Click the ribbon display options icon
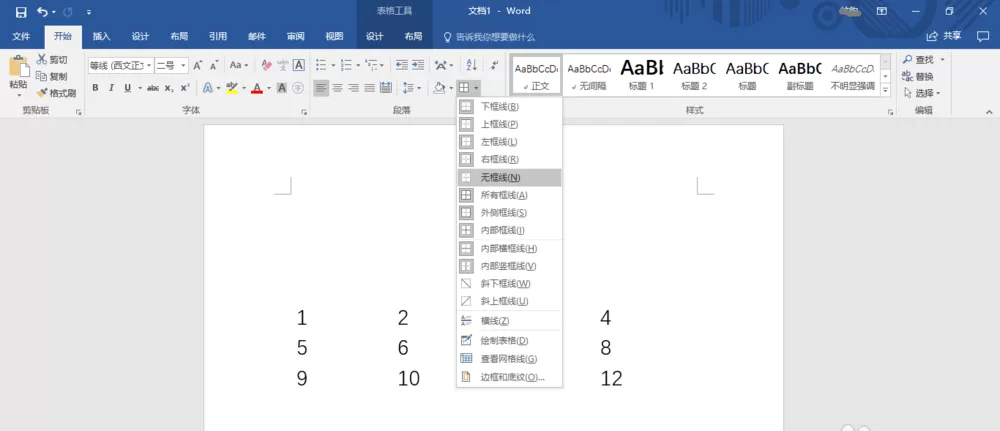The height and width of the screenshot is (431, 1000). tap(881, 11)
